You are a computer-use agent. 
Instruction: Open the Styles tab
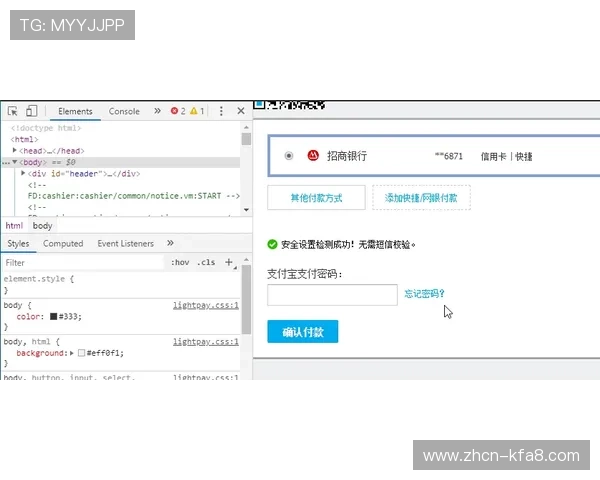(x=18, y=243)
